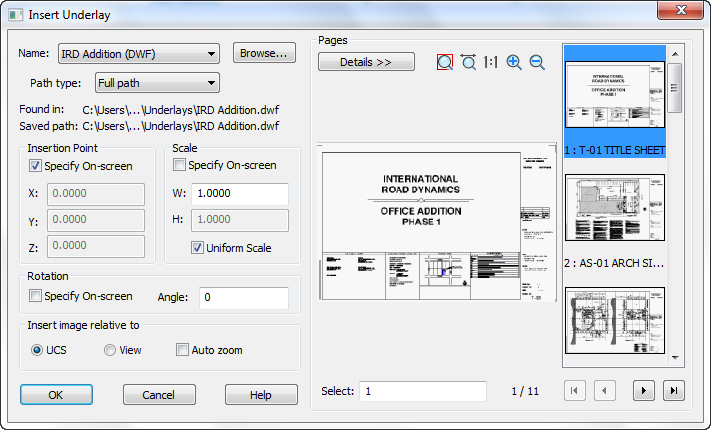Click the Select page number field
The height and width of the screenshot is (430, 711).
[423, 391]
